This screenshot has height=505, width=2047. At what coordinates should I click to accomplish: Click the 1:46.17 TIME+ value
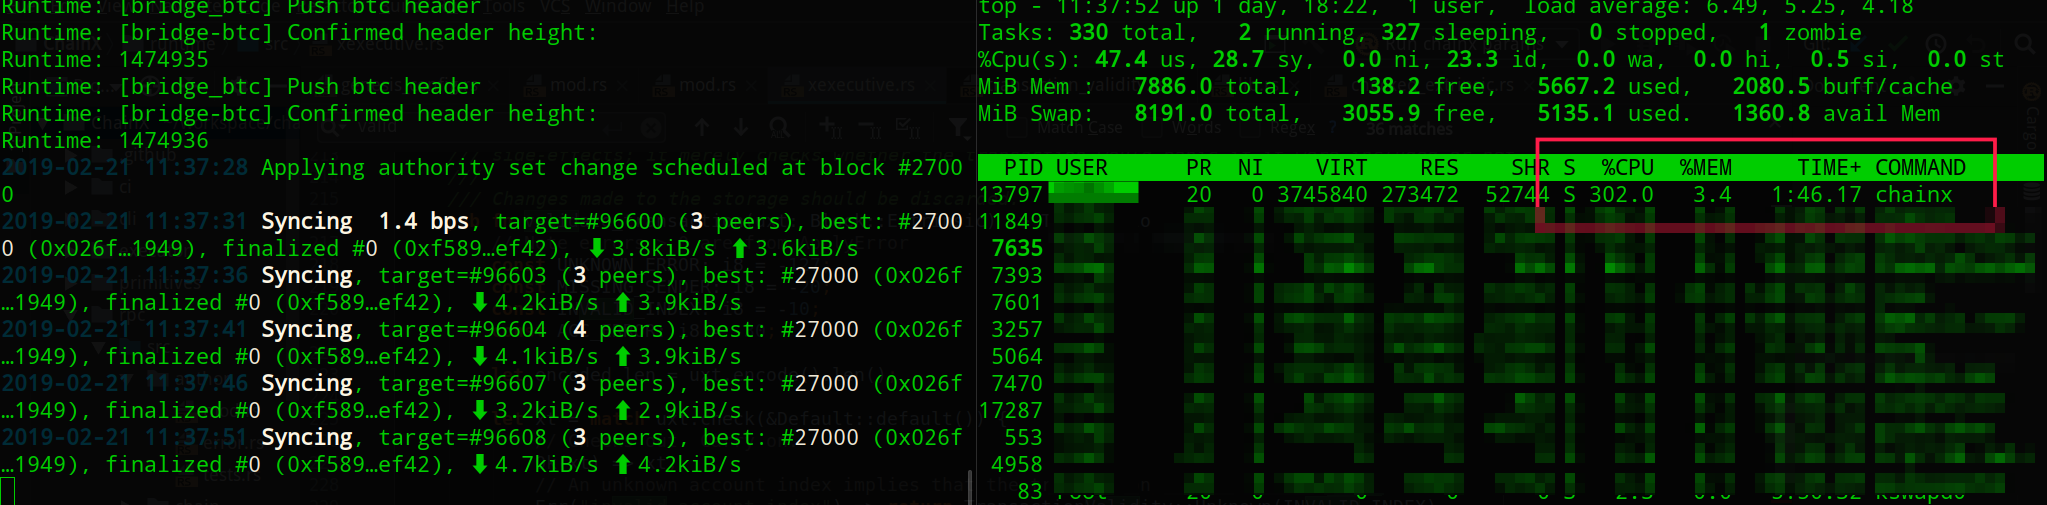click(1816, 195)
